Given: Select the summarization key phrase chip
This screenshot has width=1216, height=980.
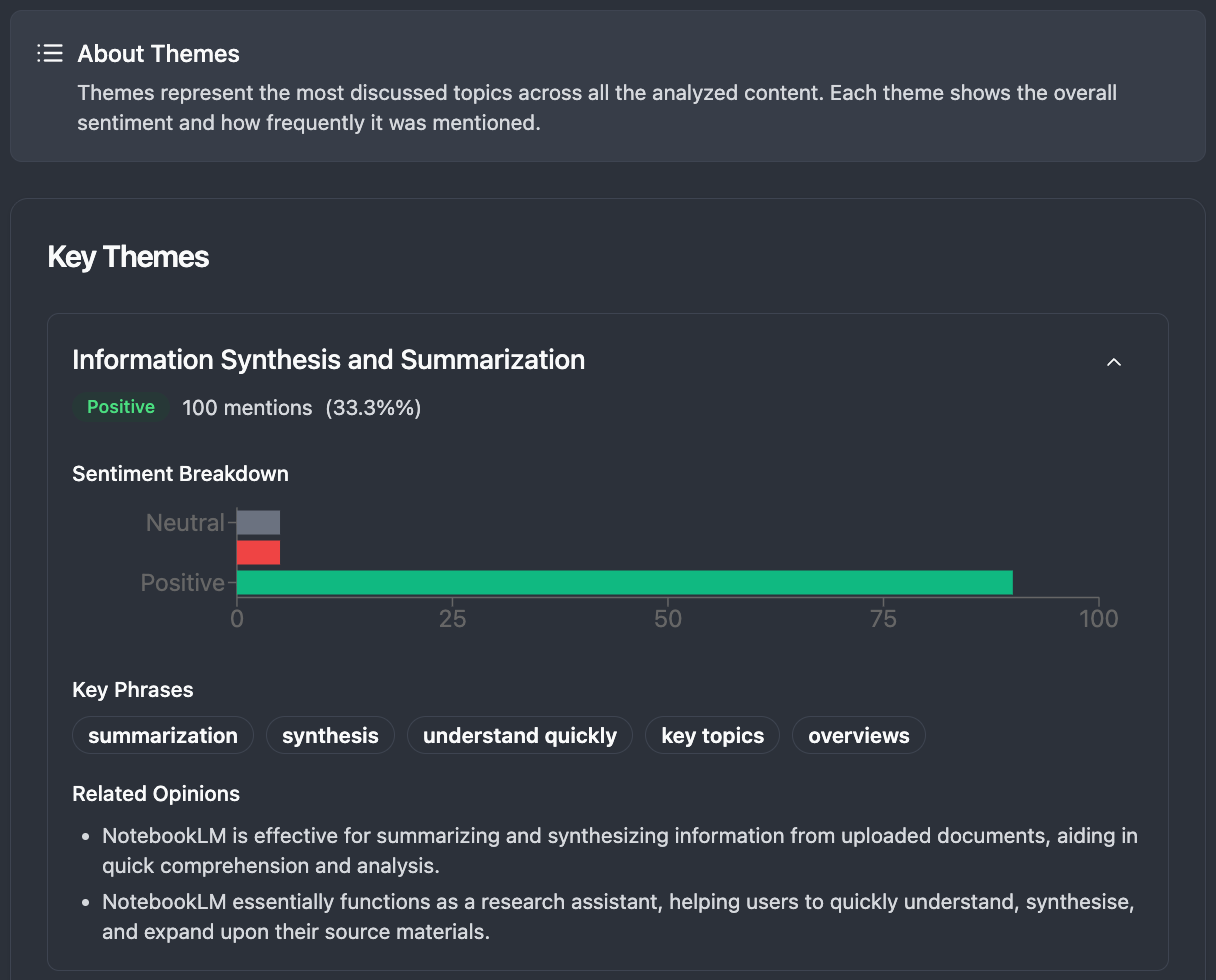Looking at the screenshot, I should click(162, 735).
